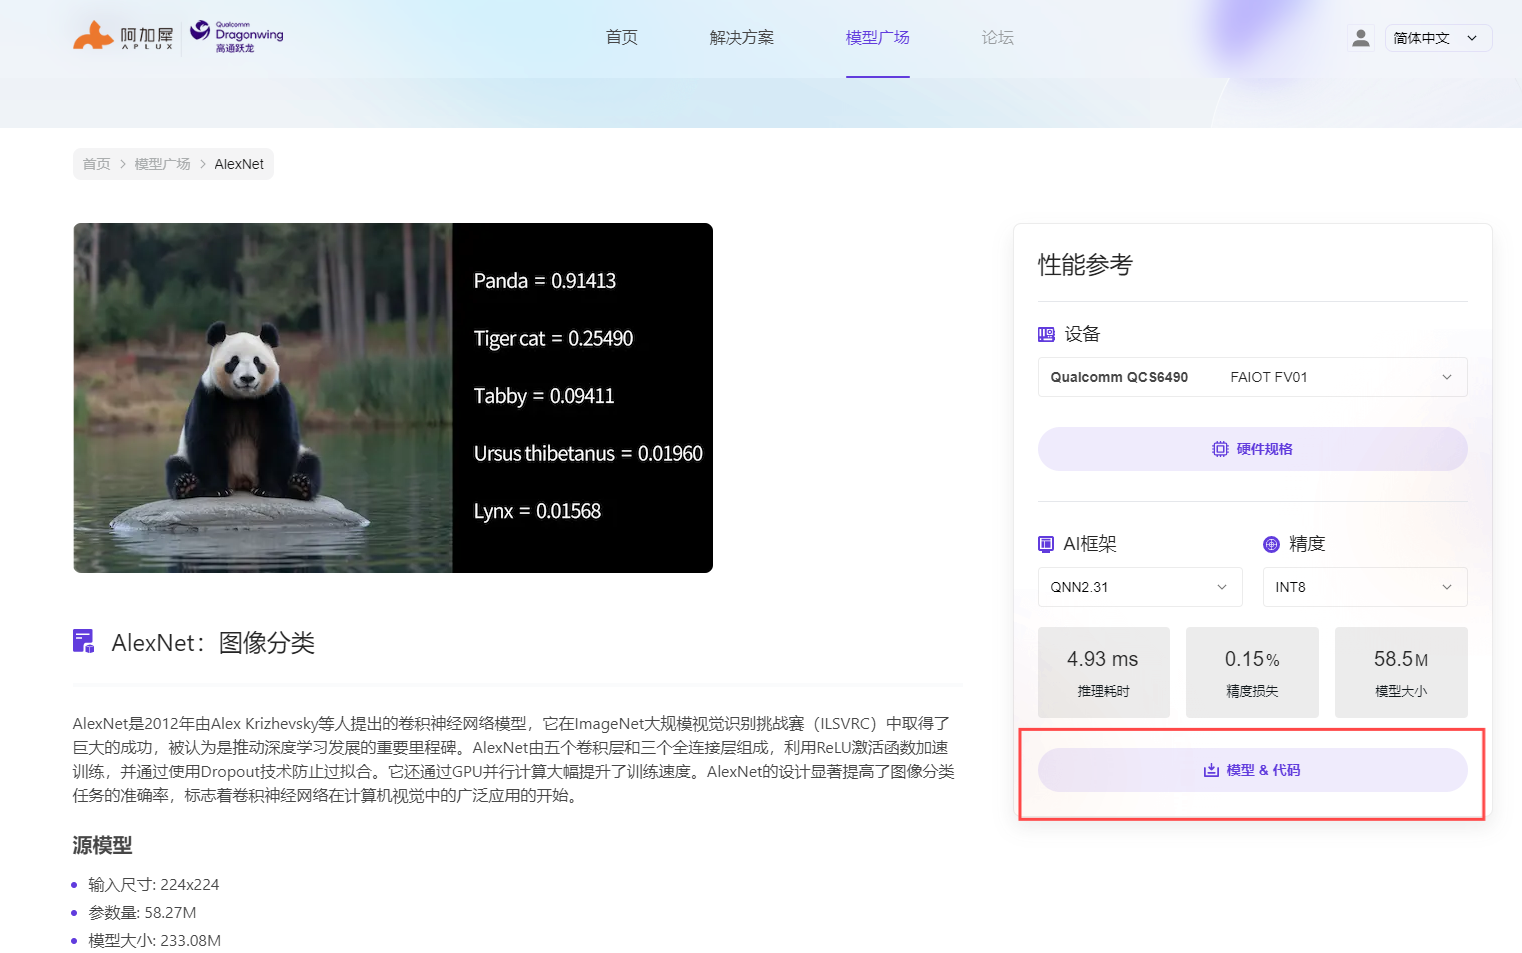Click the panda classification result image
The height and width of the screenshot is (953, 1522).
click(x=393, y=397)
